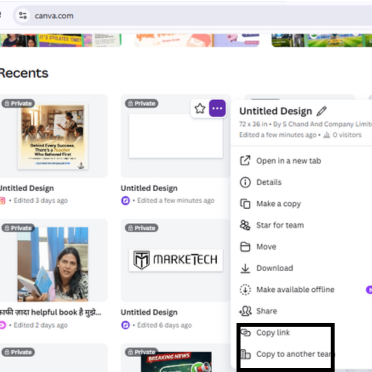Click whiteboard icon beside Edited a few minutes ago
Viewport: 372px width, 372px height.
125,201
